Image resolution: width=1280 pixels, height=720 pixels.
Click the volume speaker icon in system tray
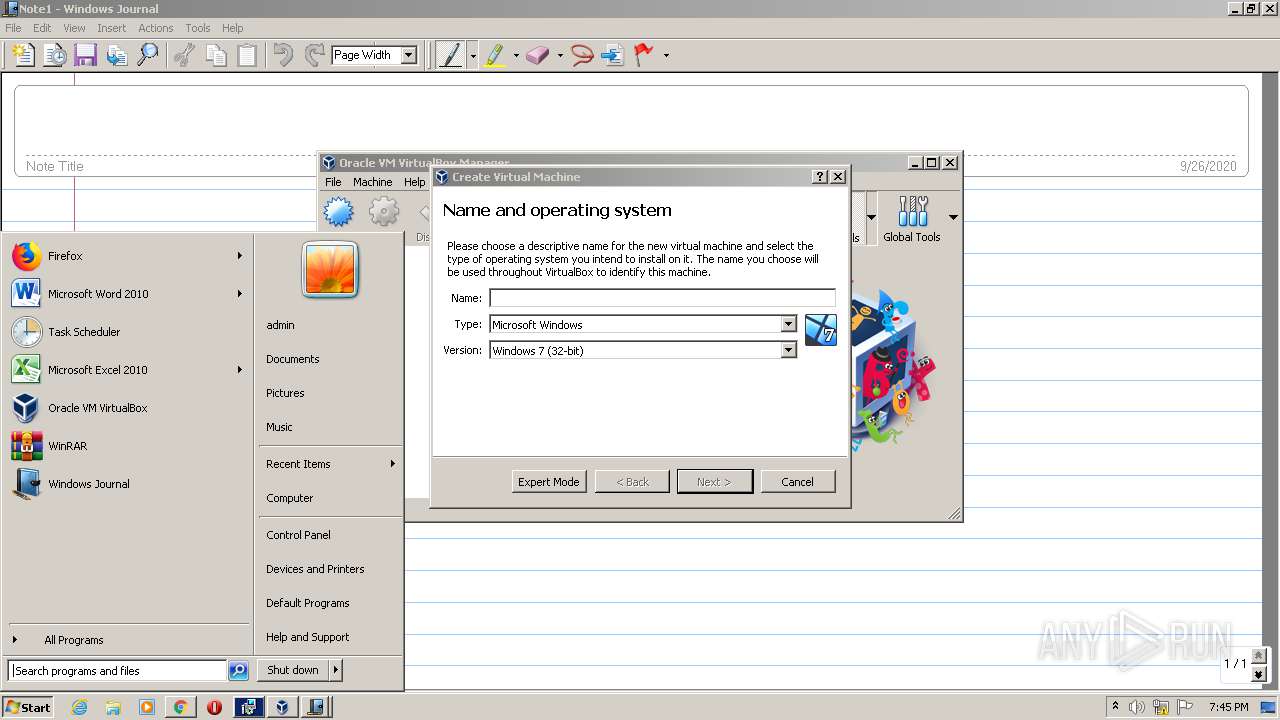[x=1137, y=707]
